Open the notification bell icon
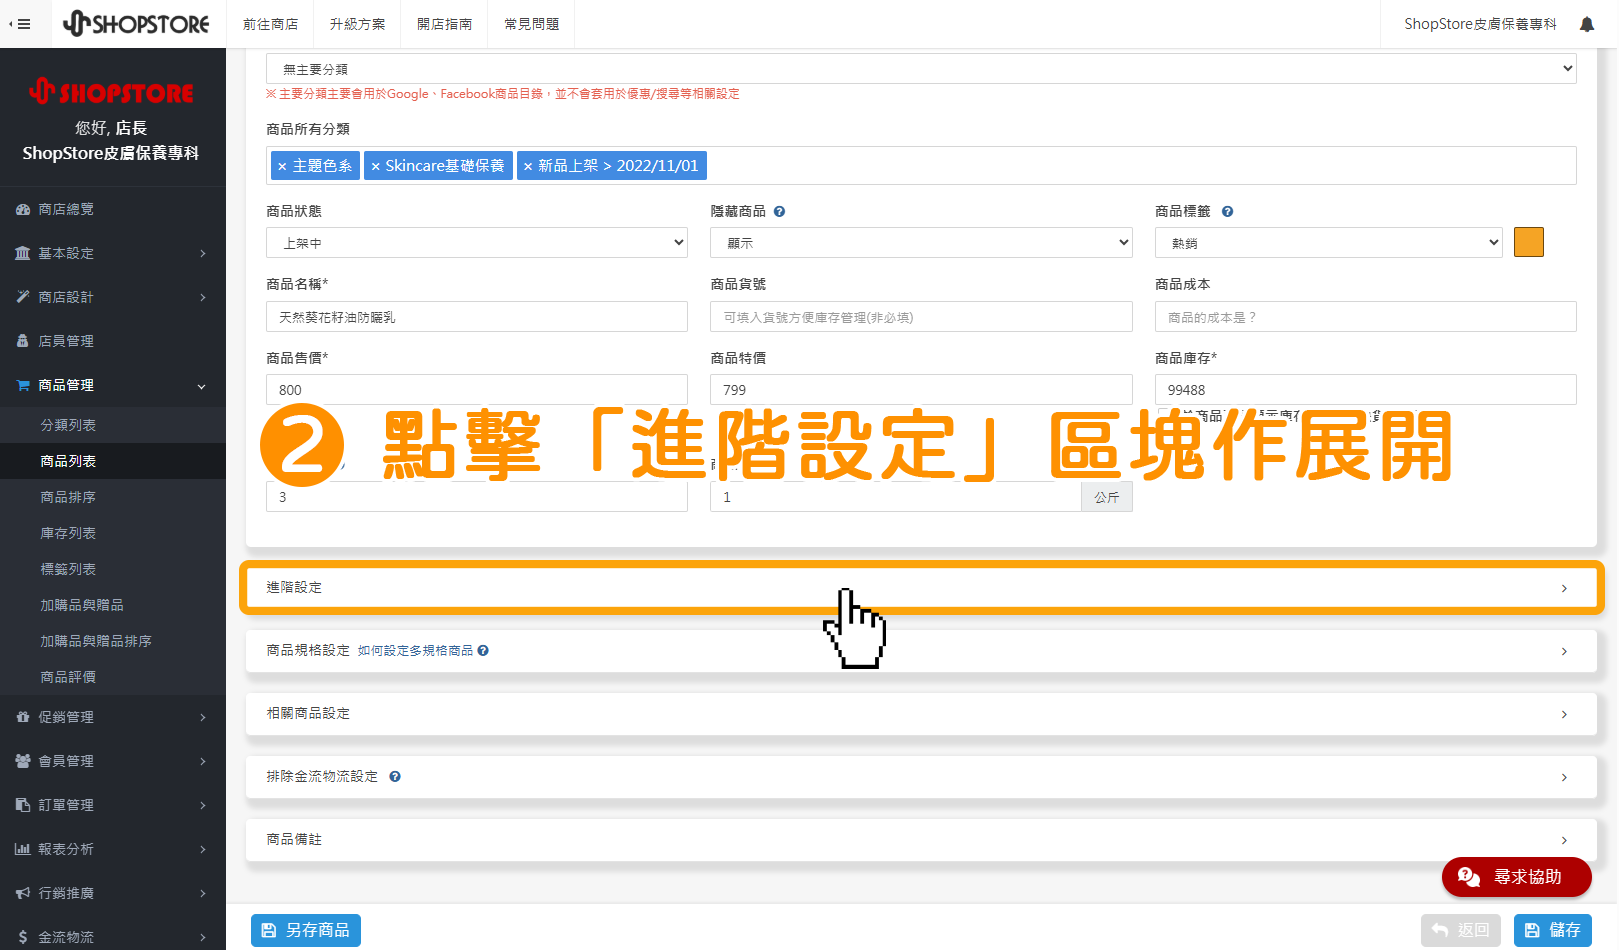 1586,24
